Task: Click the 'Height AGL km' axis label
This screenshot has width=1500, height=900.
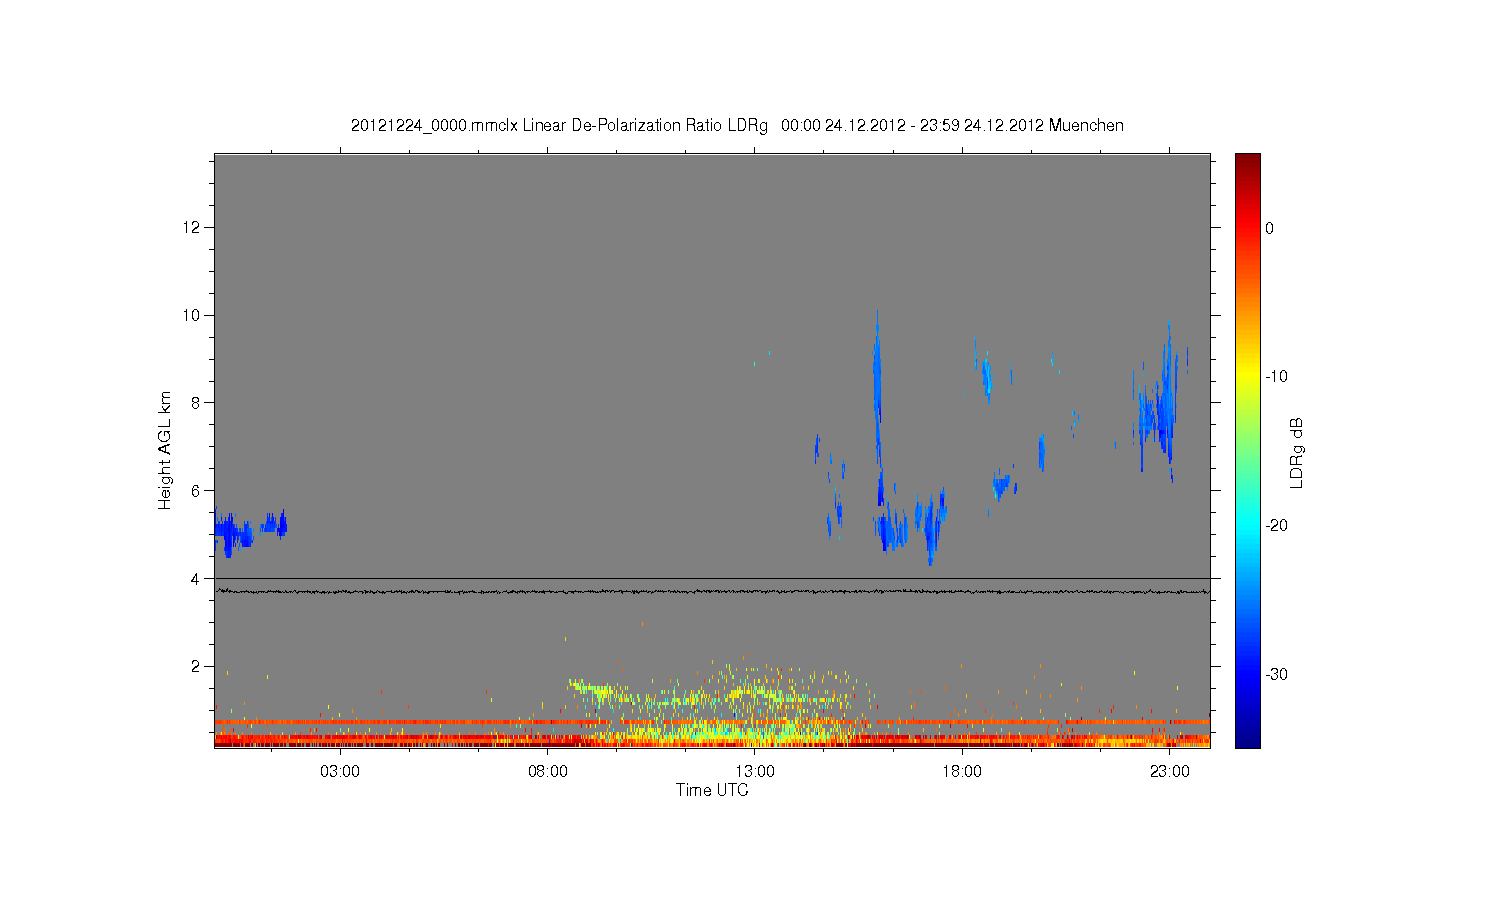Action: coord(165,450)
